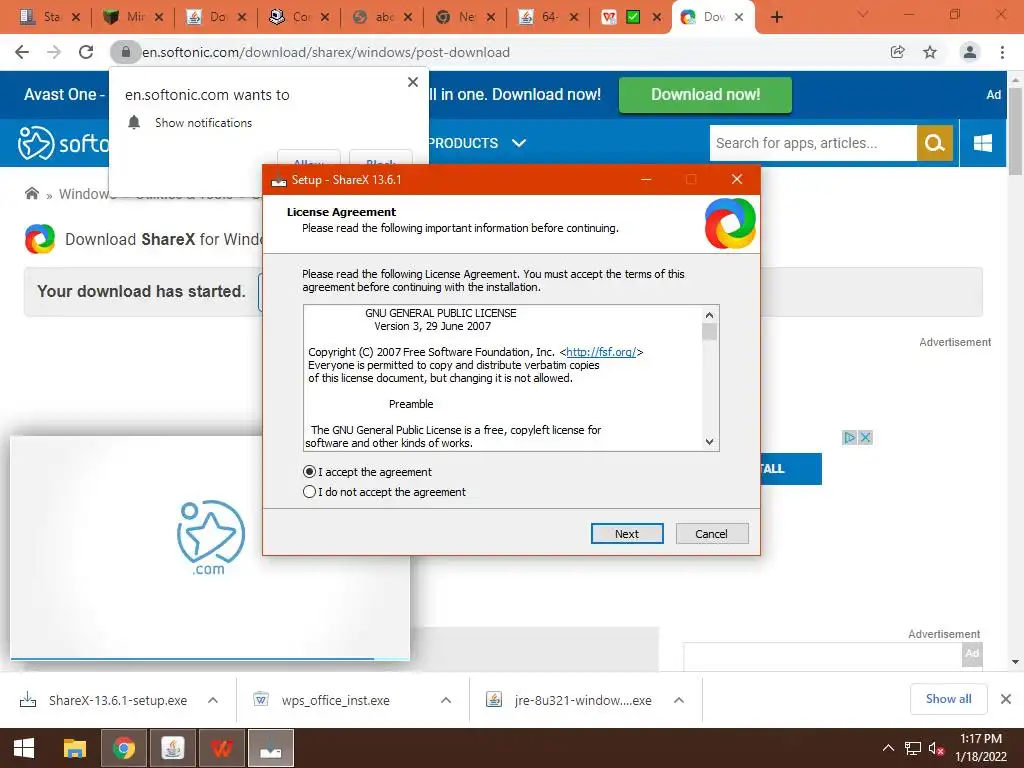Image resolution: width=1024 pixels, height=768 pixels.
Task: Close the downloads bar
Action: coord(1006,699)
